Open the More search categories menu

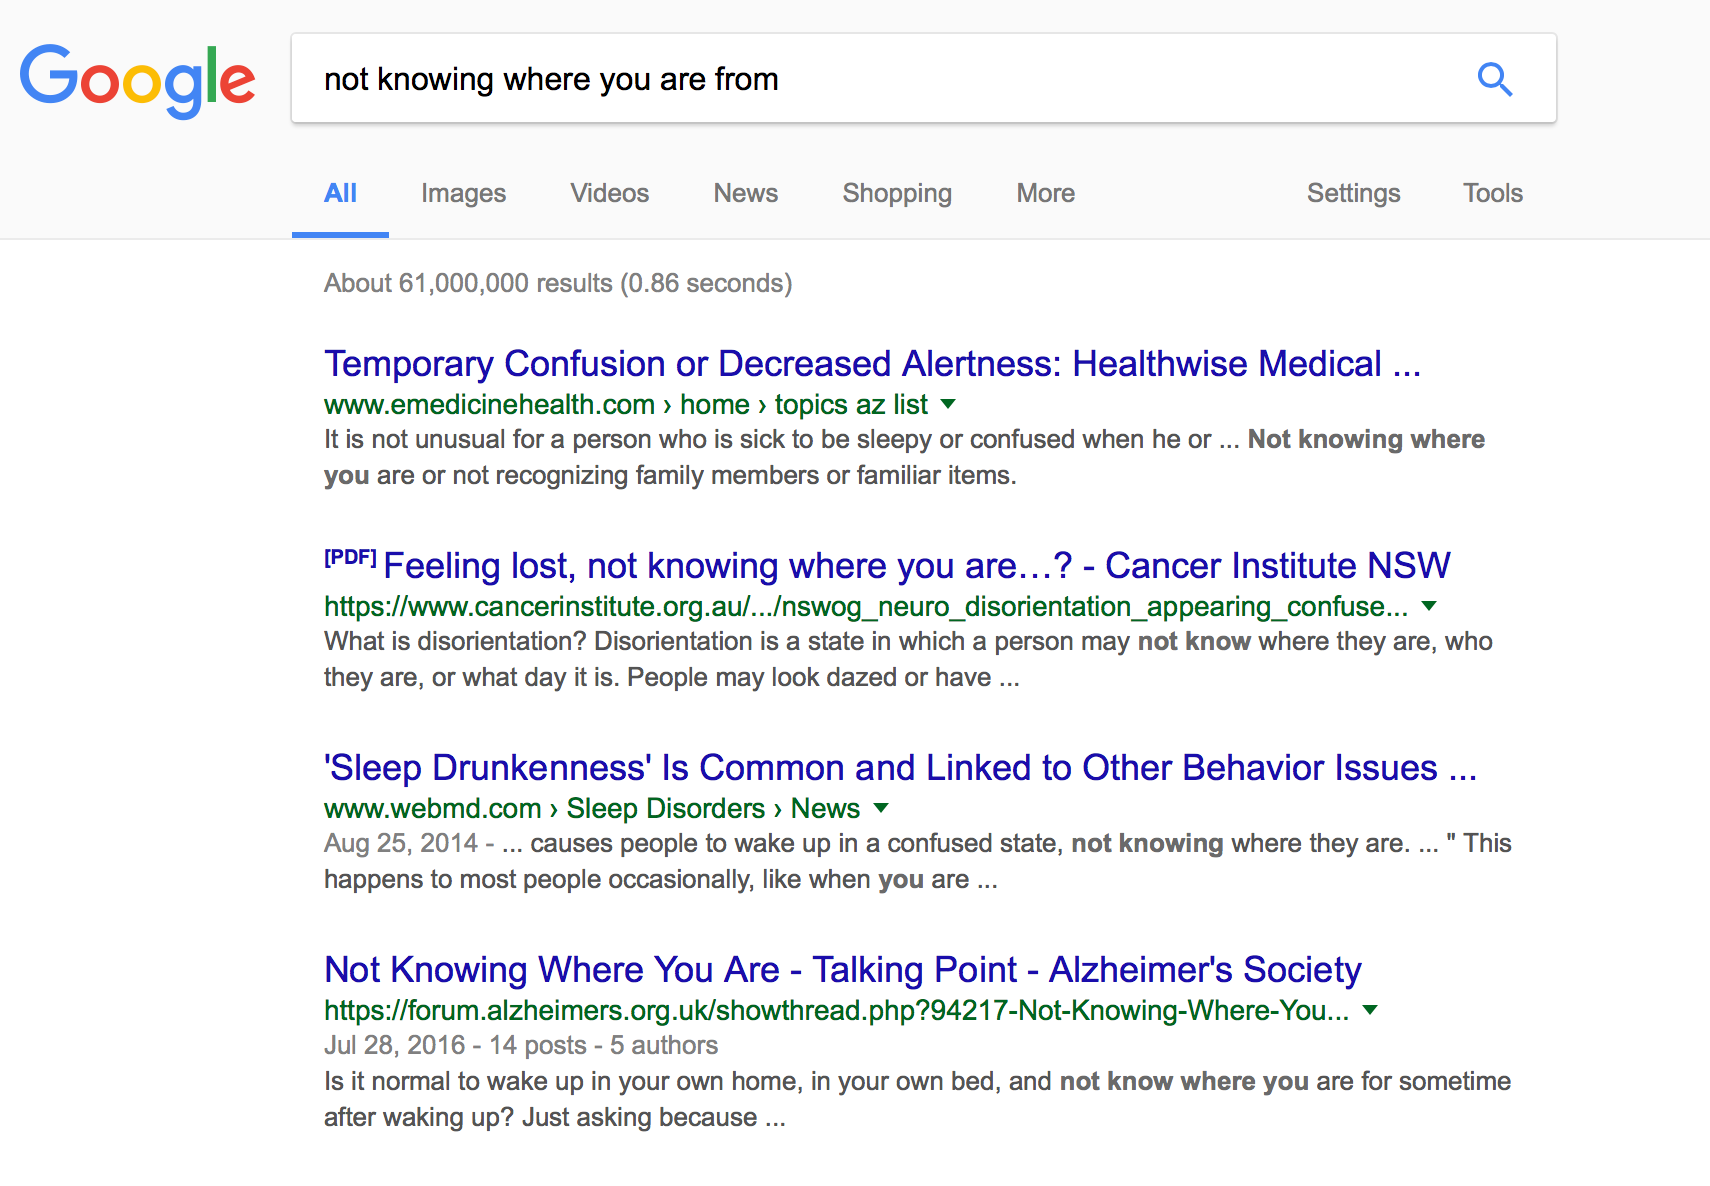point(1046,193)
